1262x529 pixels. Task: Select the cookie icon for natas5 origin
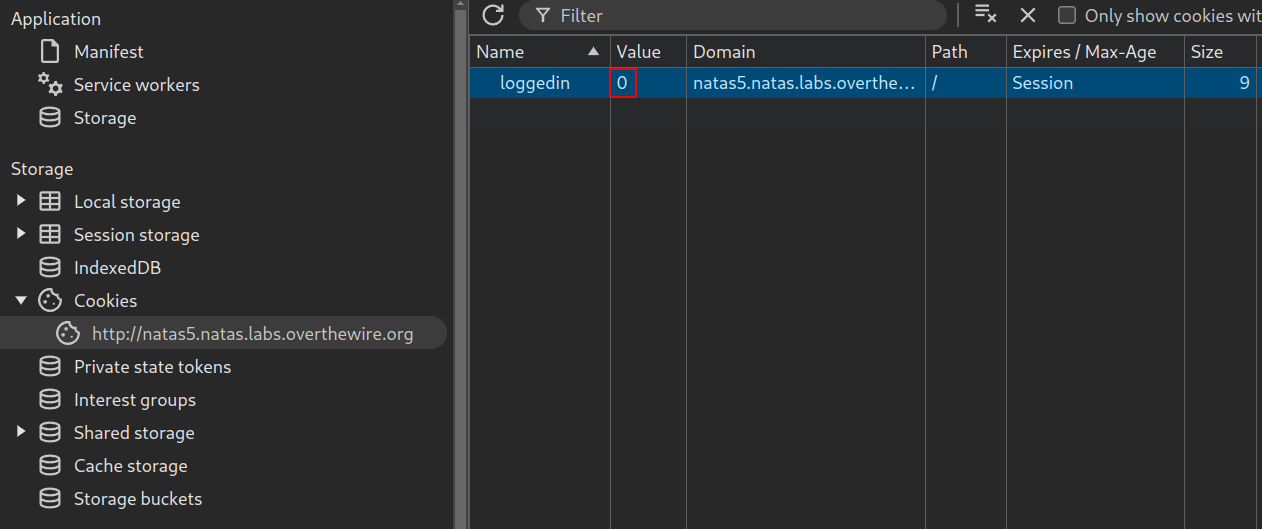[x=68, y=333]
